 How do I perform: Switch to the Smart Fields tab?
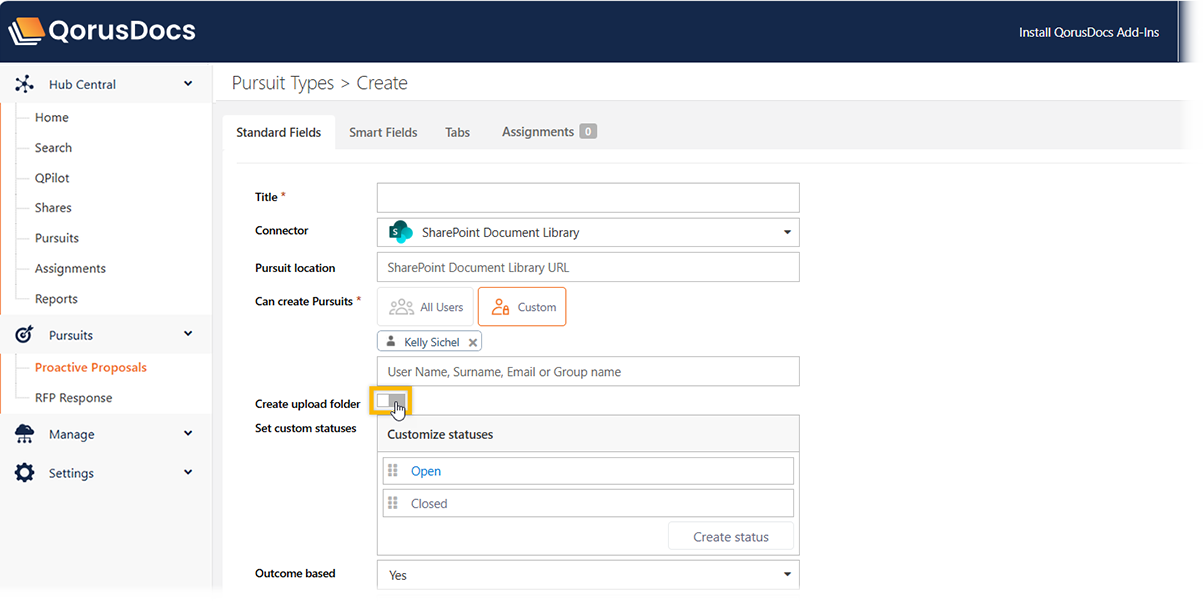(383, 132)
